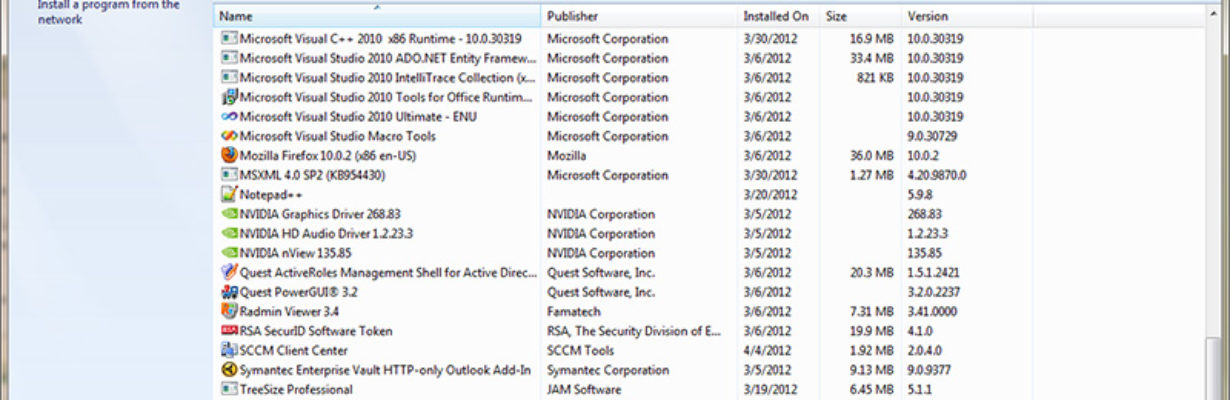Click the 'RSA, The Security Division of E...' publisher cell
The width and height of the screenshot is (1230, 400).
(634, 331)
